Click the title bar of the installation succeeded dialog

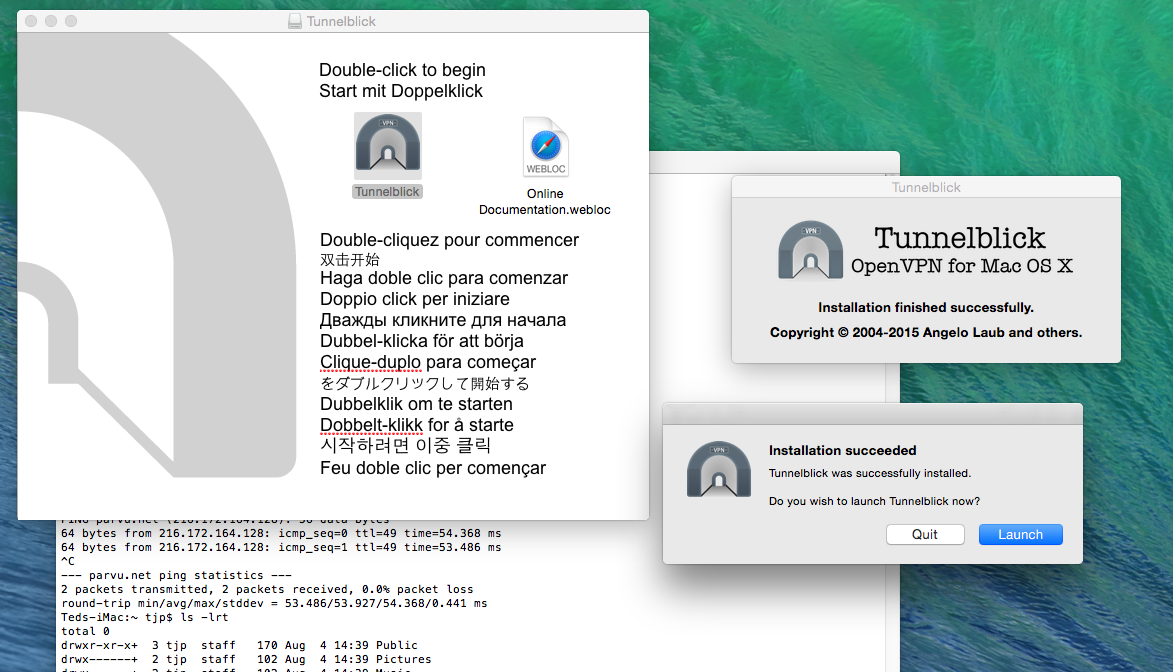(872, 414)
